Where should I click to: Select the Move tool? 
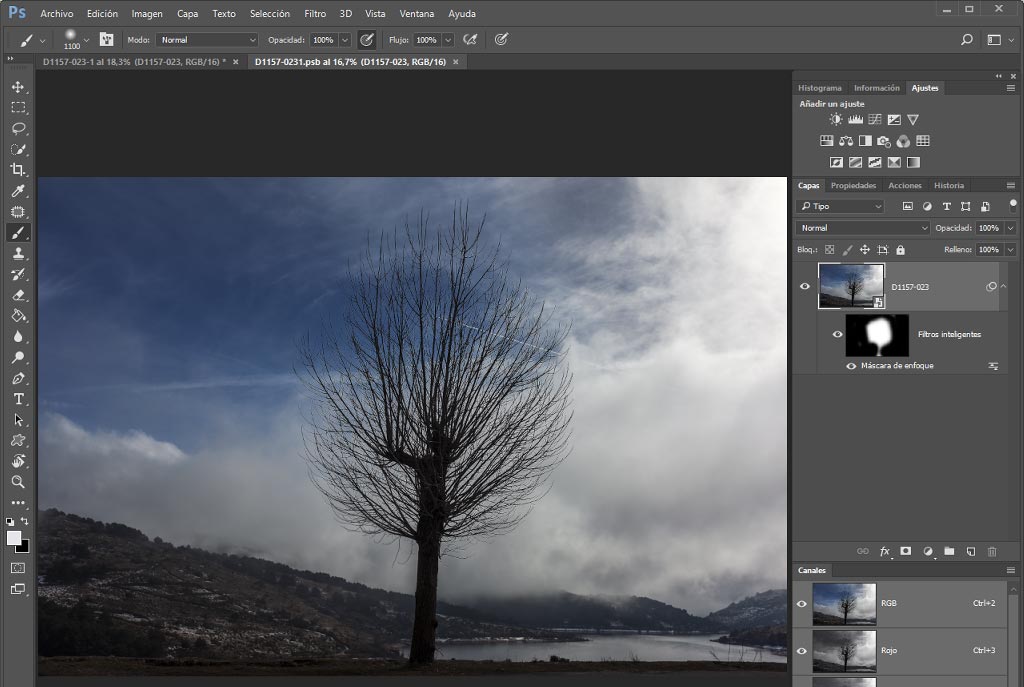[18, 87]
